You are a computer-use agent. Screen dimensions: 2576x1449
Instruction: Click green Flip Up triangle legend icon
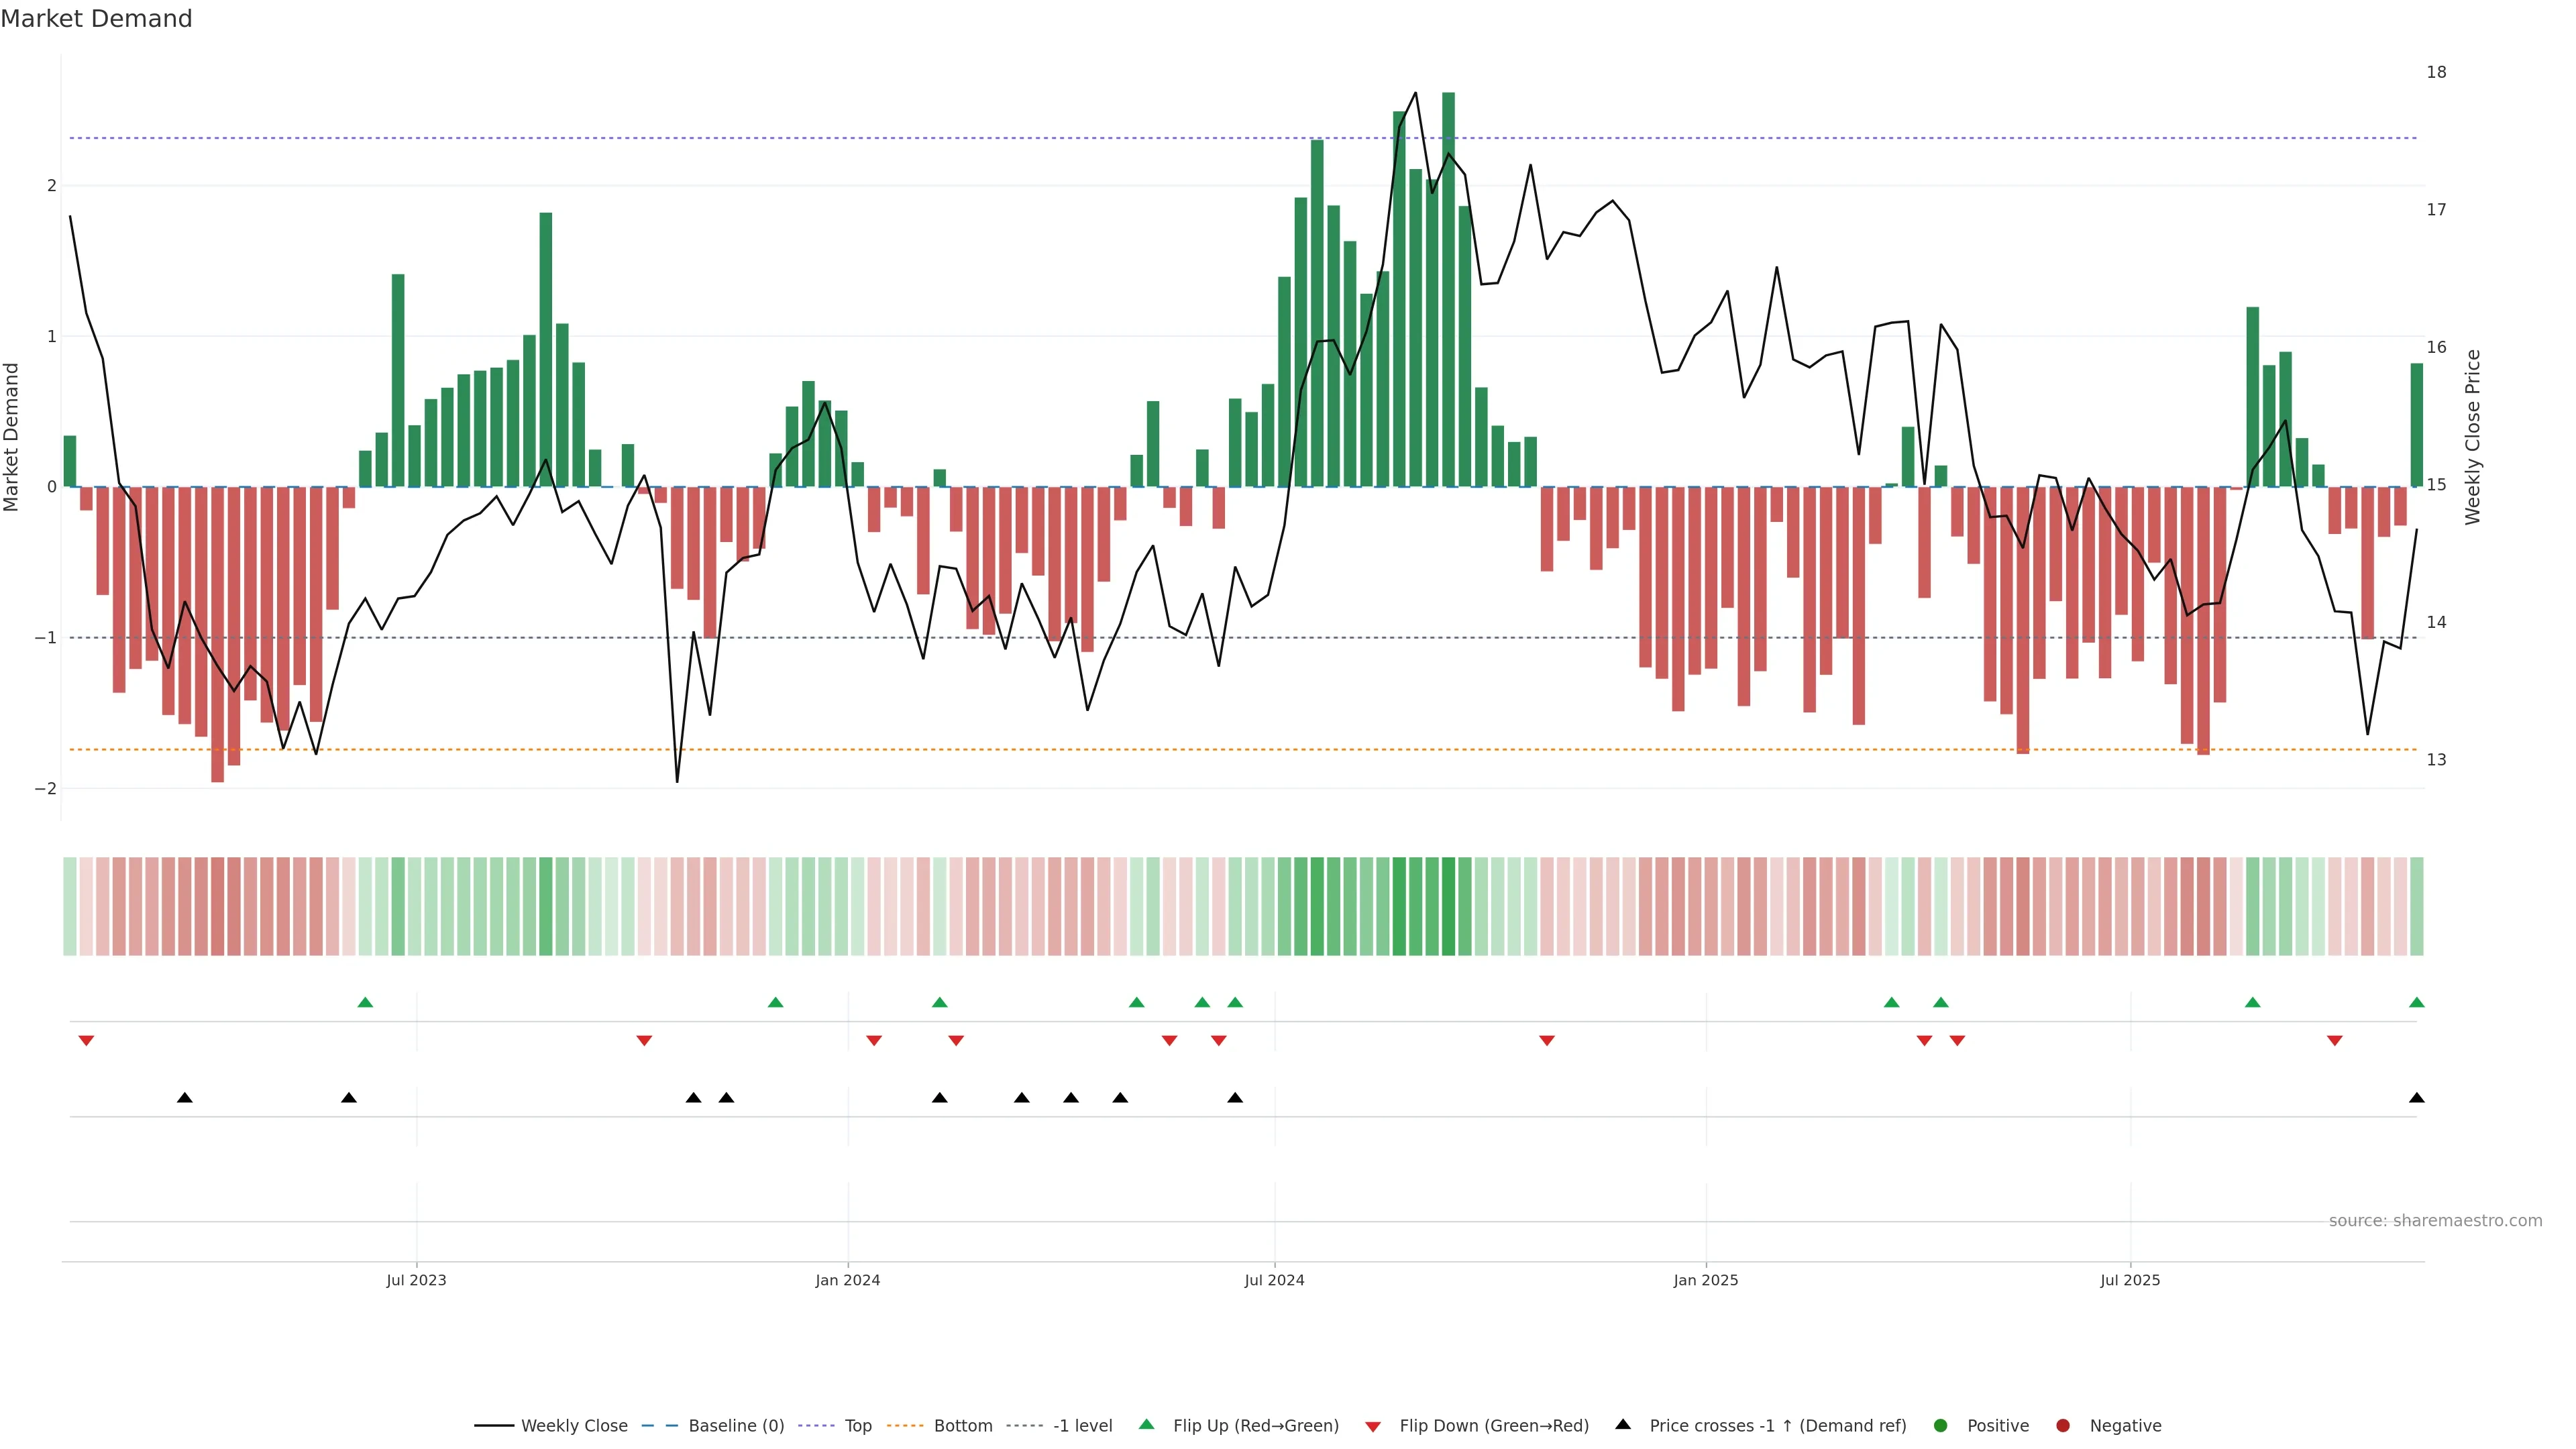pos(1147,1425)
